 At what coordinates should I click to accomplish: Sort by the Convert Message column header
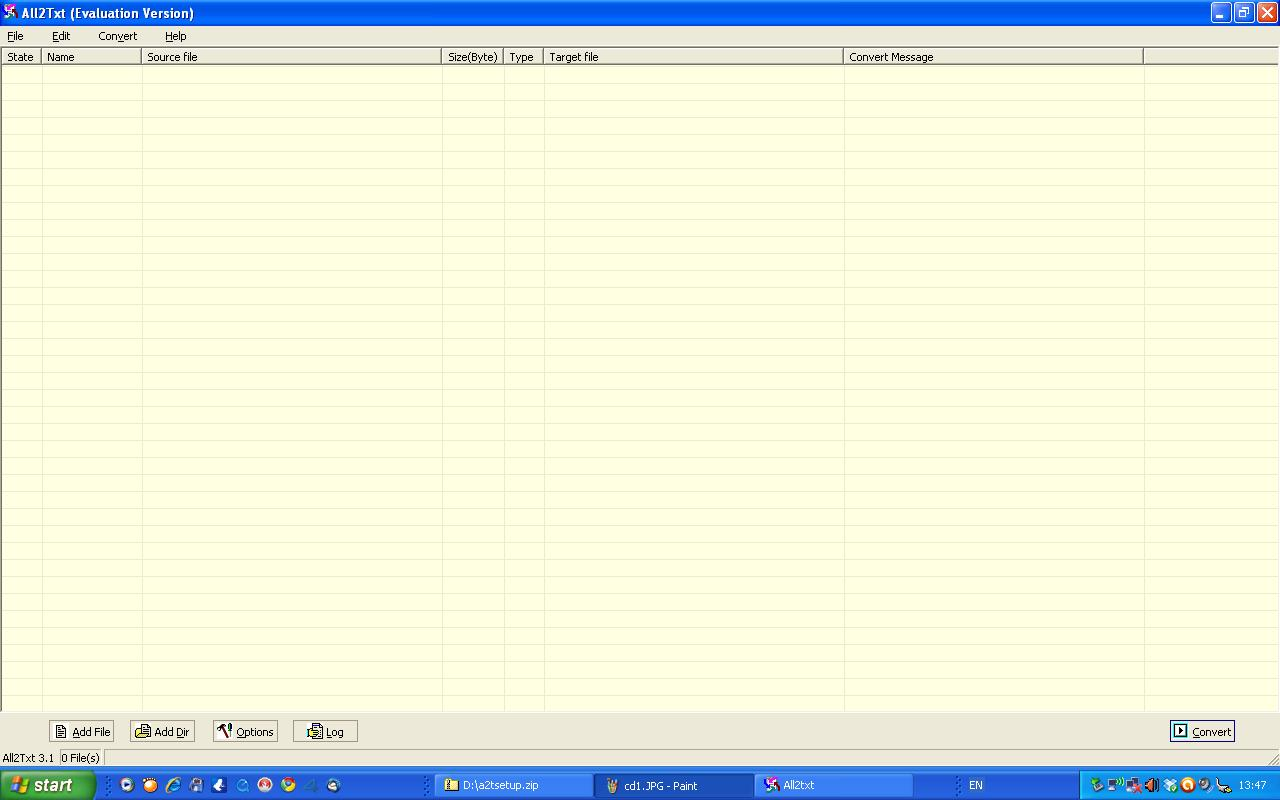[x=994, y=57]
